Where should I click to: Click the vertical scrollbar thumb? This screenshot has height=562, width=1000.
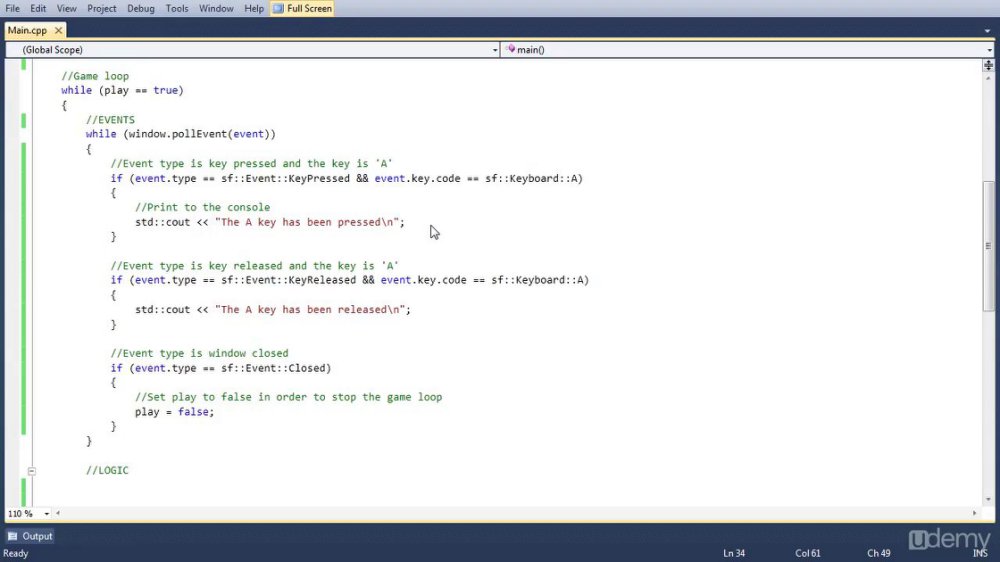[x=988, y=246]
